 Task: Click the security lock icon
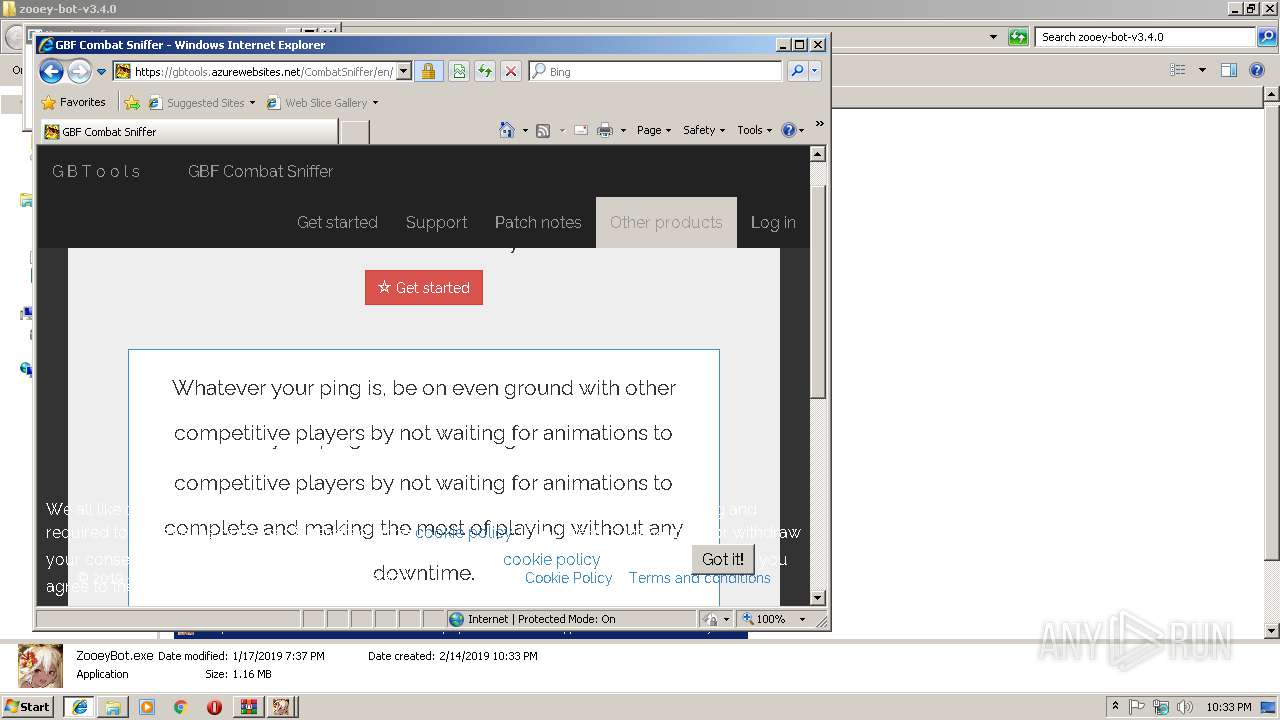428,72
